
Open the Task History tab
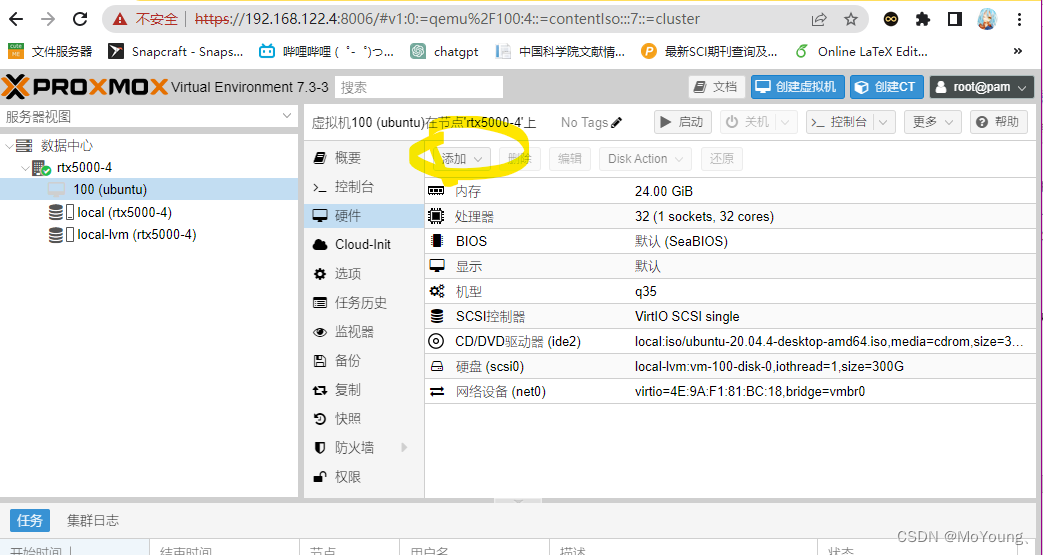click(364, 303)
